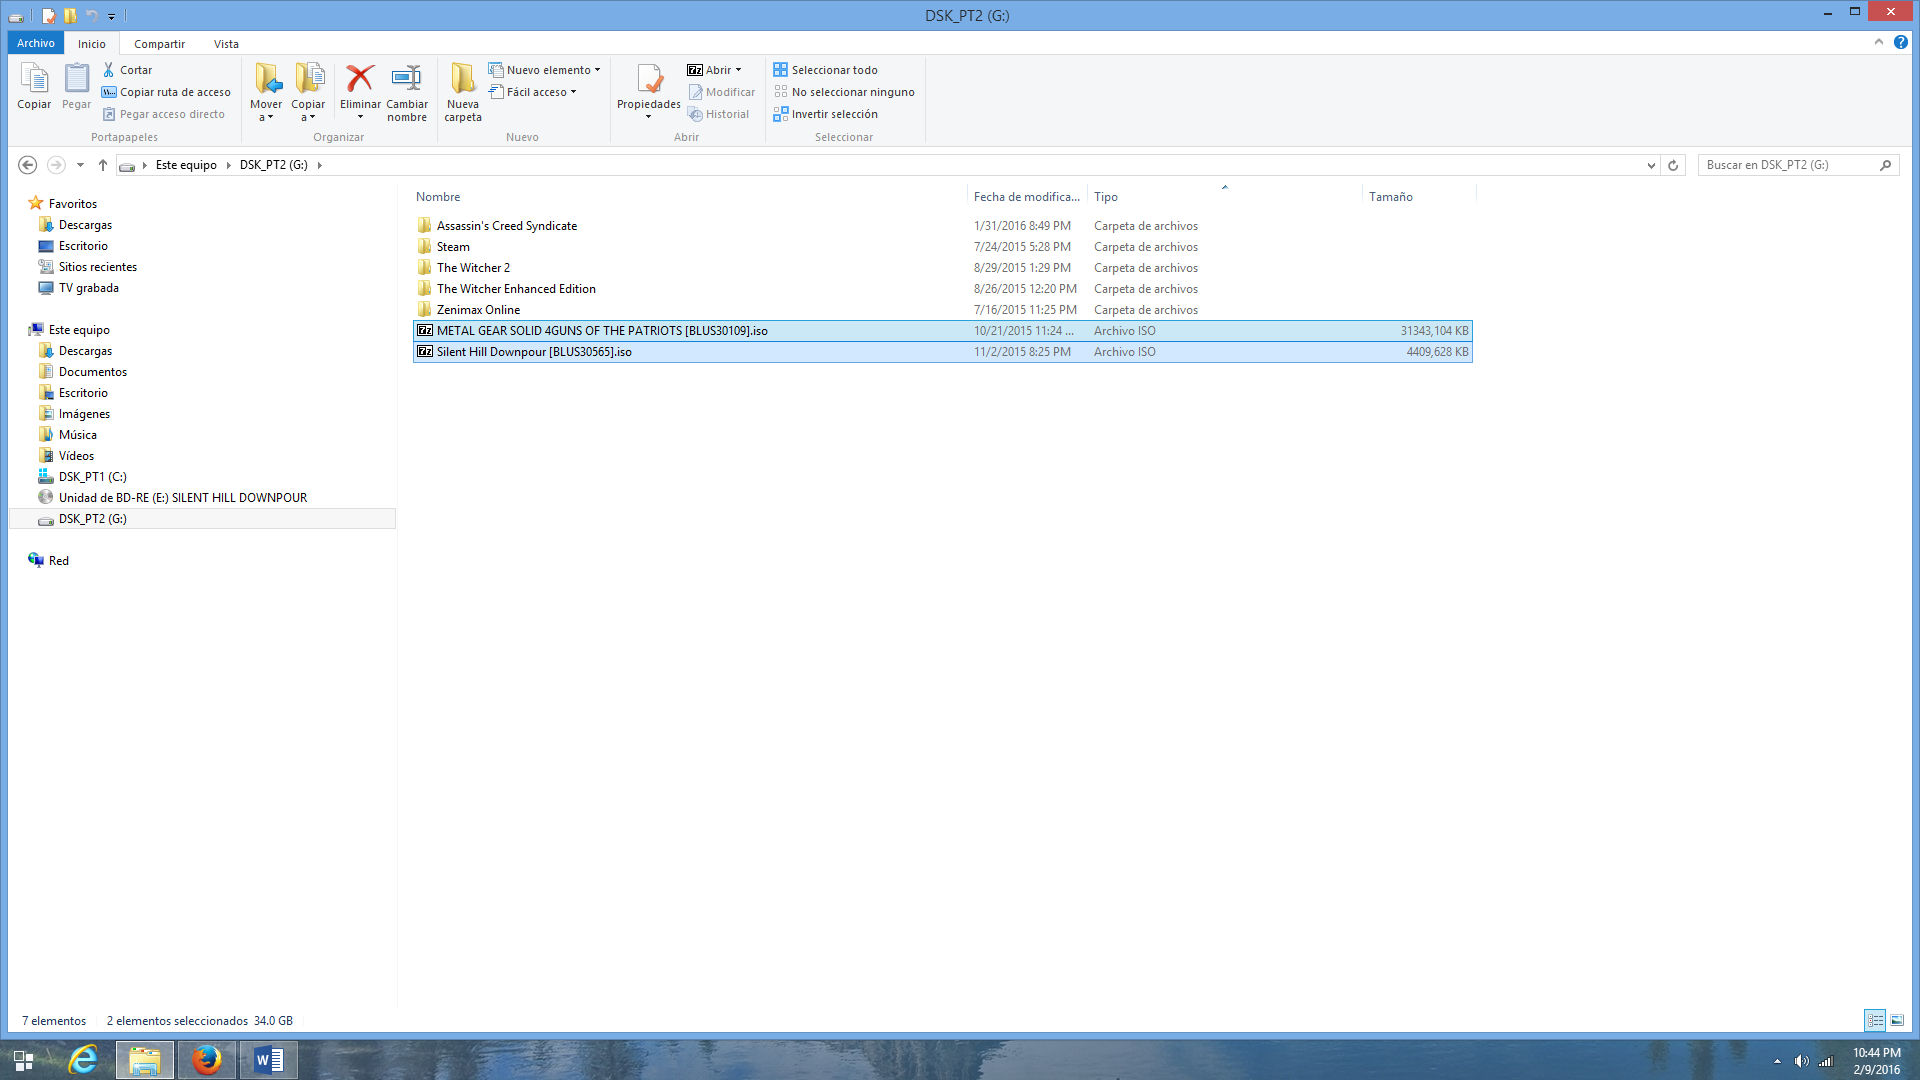Open the Vista ribbon tab

(226, 44)
